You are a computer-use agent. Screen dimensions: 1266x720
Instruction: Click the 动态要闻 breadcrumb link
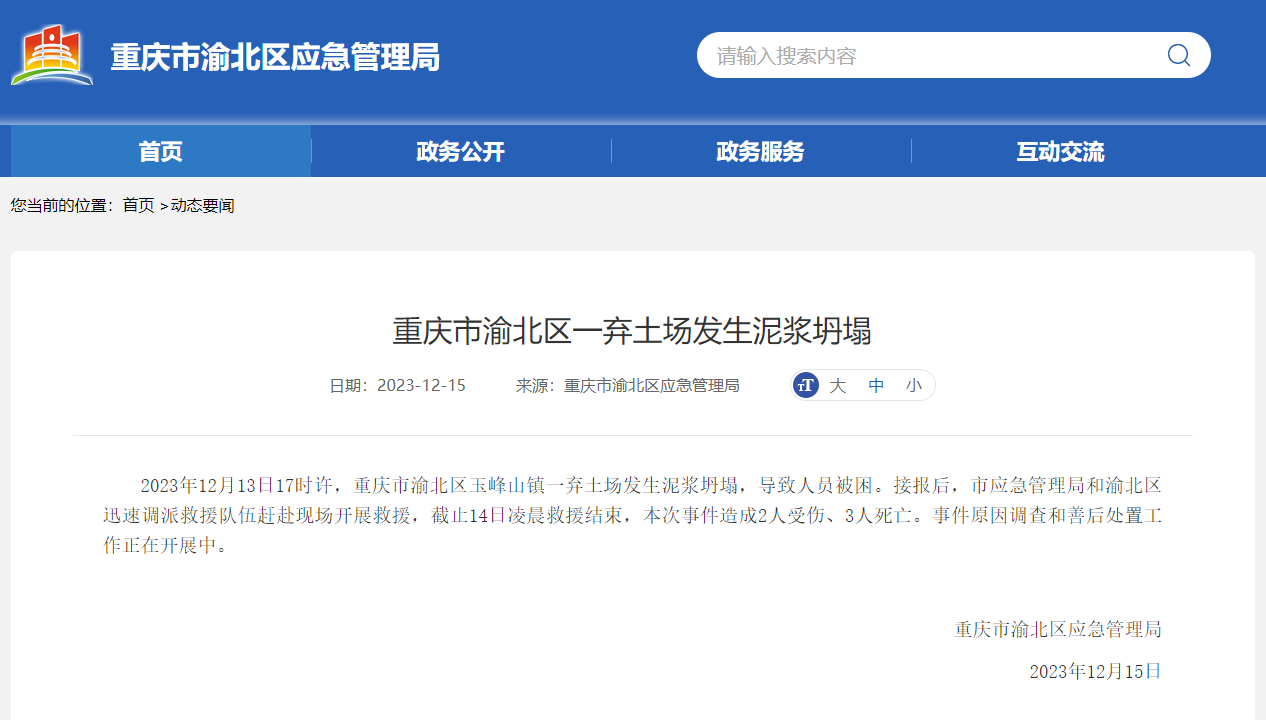203,205
